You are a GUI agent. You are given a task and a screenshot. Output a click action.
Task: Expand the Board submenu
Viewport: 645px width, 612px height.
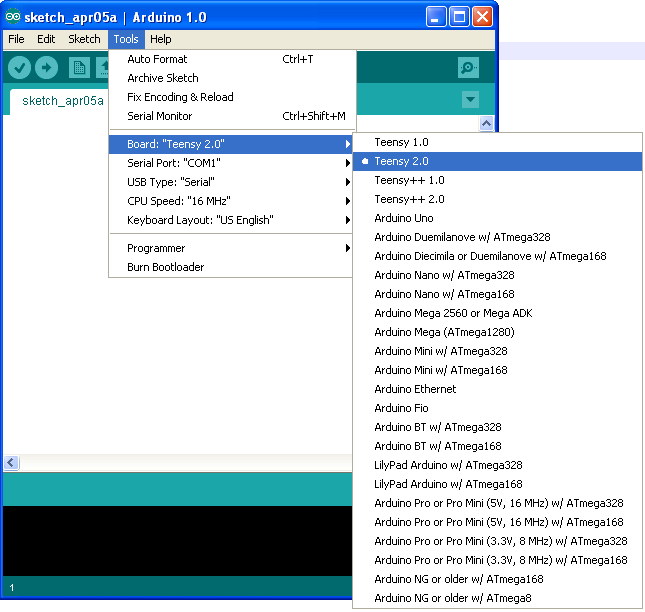coord(231,144)
